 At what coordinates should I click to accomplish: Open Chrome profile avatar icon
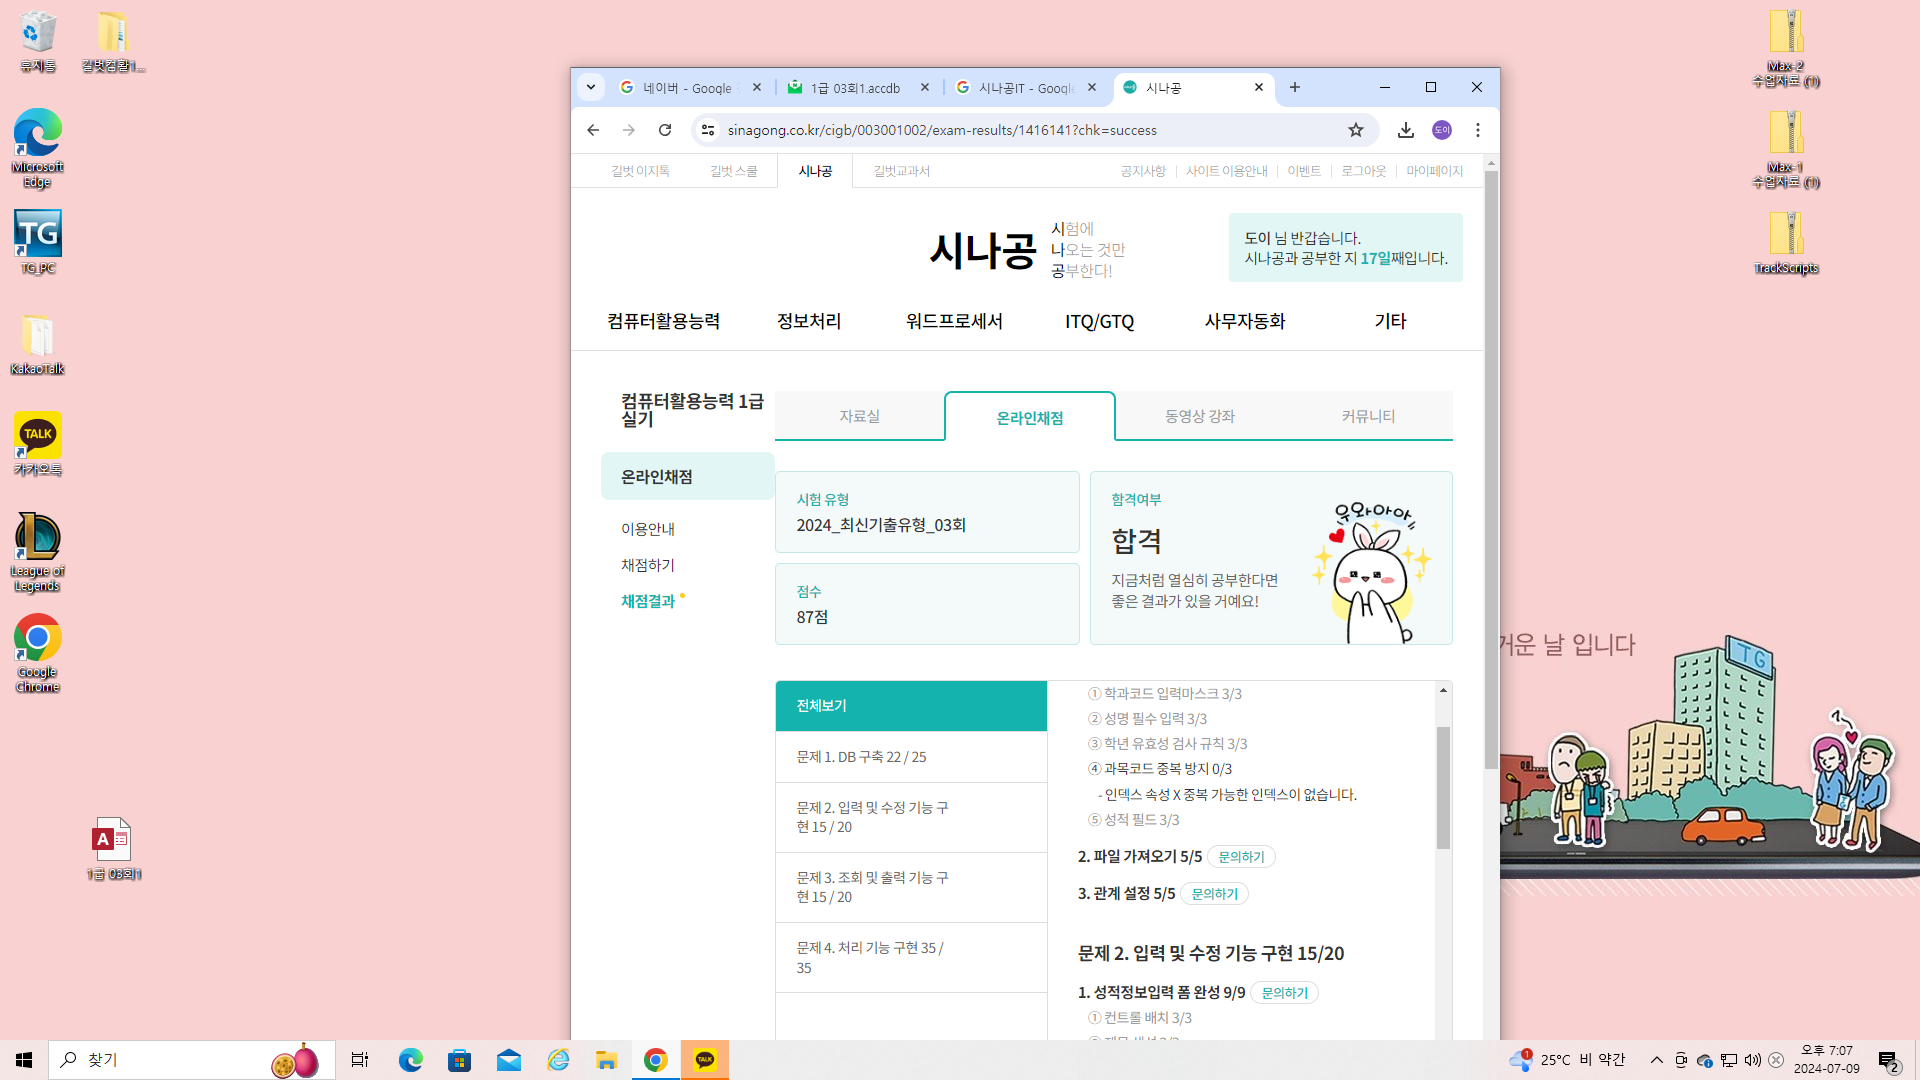tap(1442, 130)
